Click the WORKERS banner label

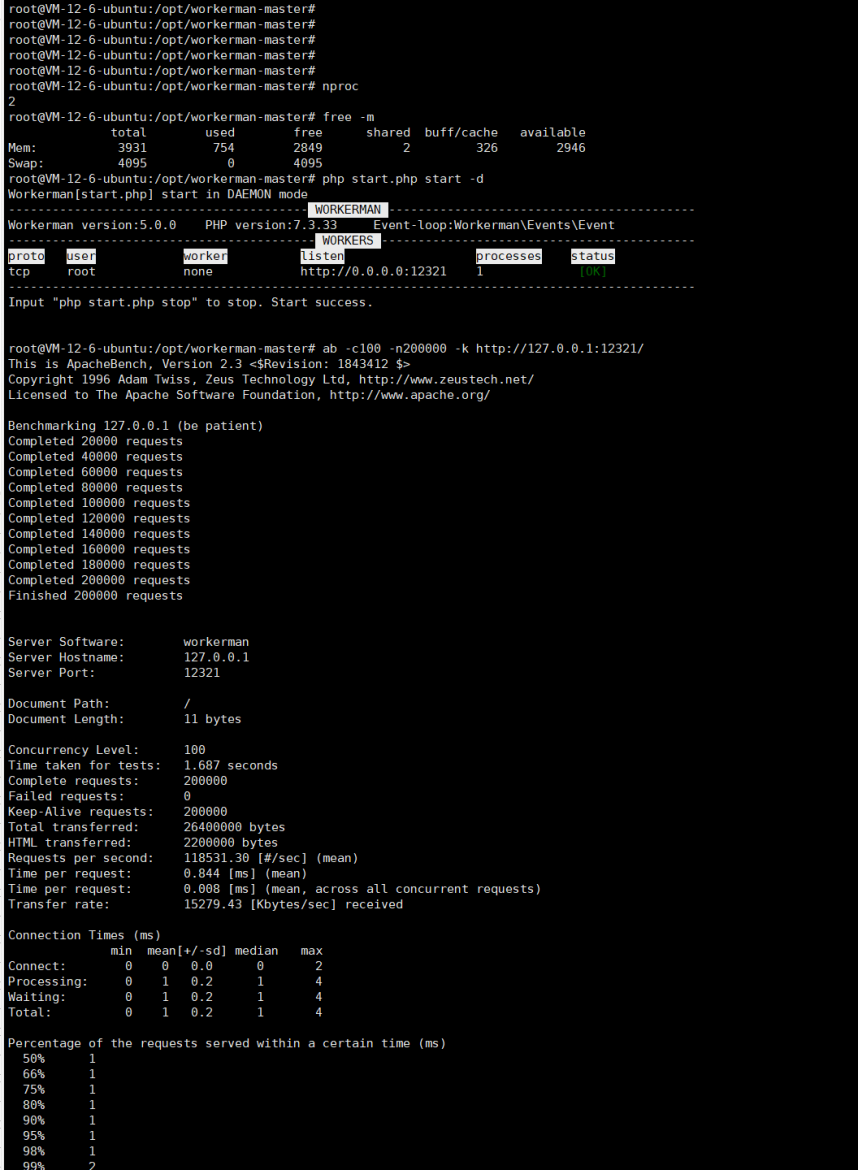point(348,240)
